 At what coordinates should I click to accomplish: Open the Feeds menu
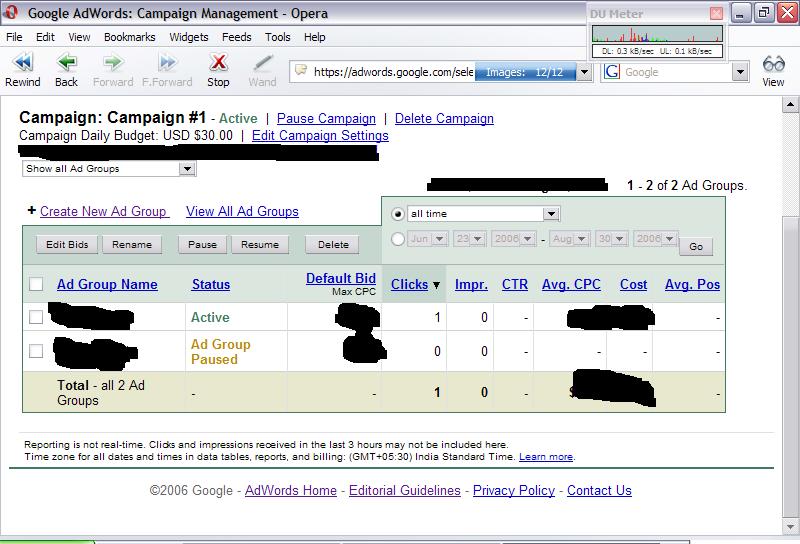[x=237, y=37]
